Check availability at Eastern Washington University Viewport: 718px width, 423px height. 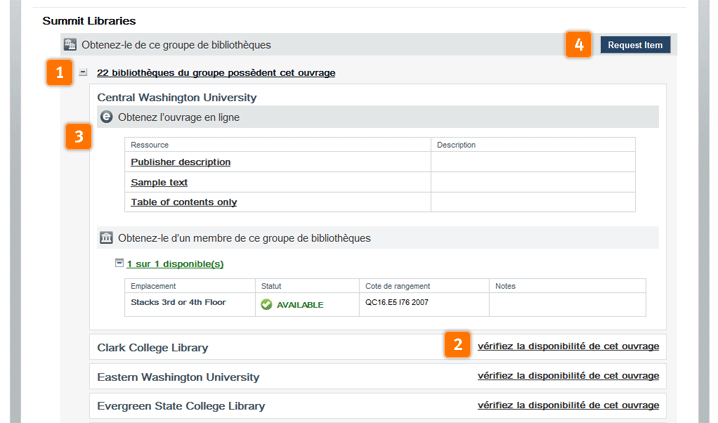click(x=568, y=376)
